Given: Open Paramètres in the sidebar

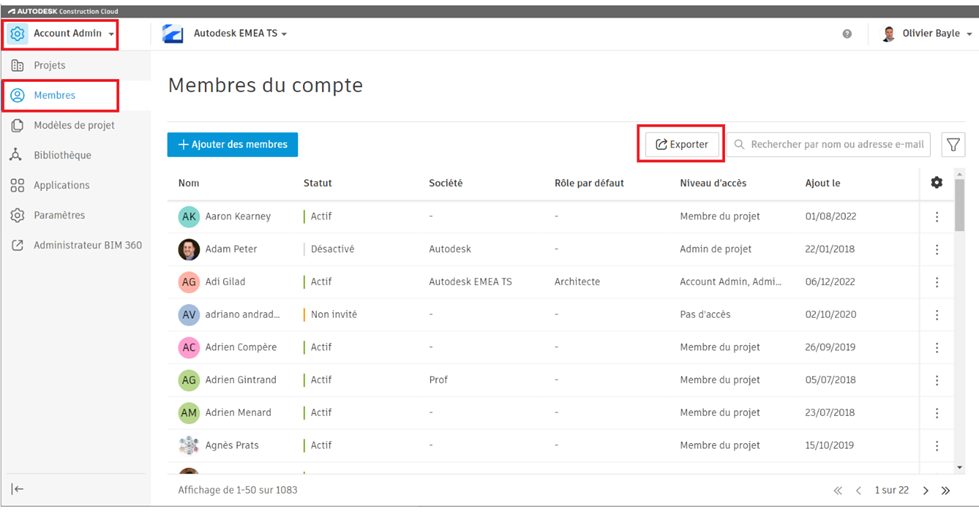Looking at the screenshot, I should coord(59,215).
